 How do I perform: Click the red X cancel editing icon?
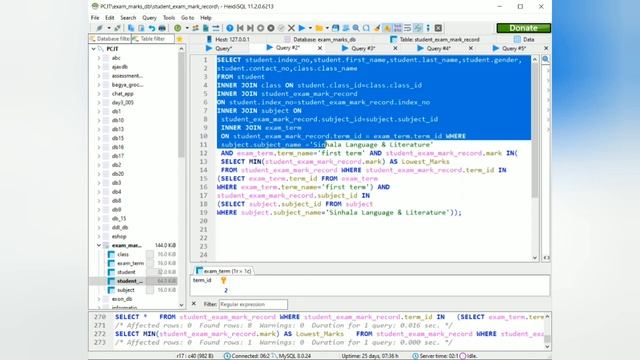pyautogui.click(x=291, y=28)
